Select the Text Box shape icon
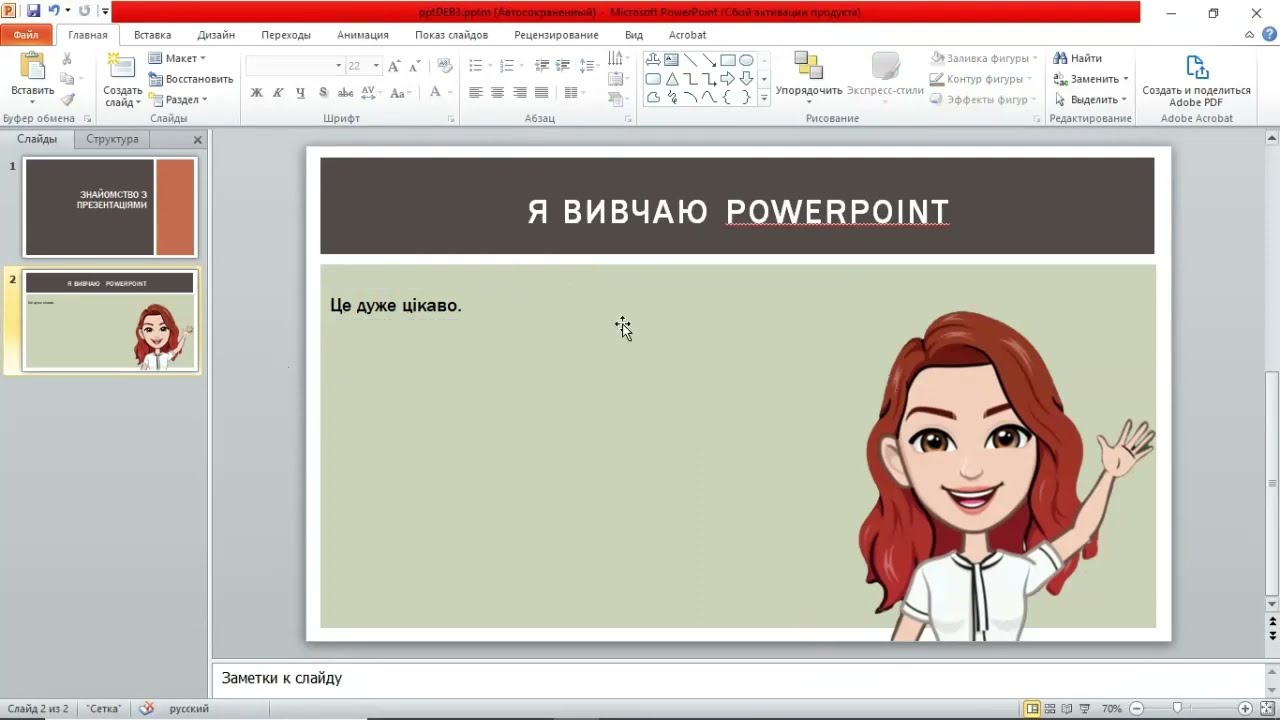The height and width of the screenshot is (720, 1280). [671, 60]
